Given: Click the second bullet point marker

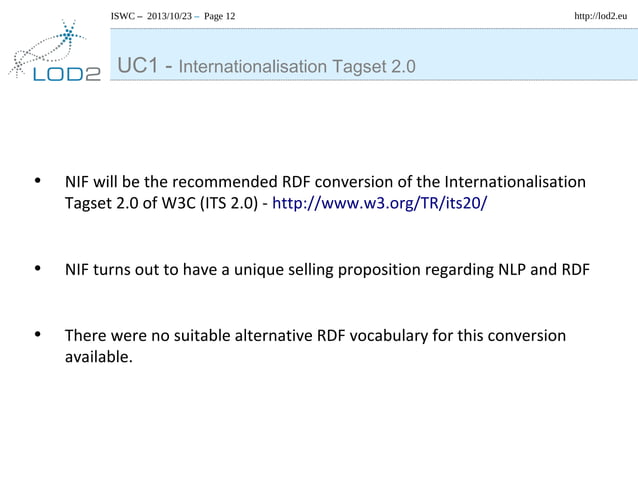Looking at the screenshot, I should coord(38,268).
